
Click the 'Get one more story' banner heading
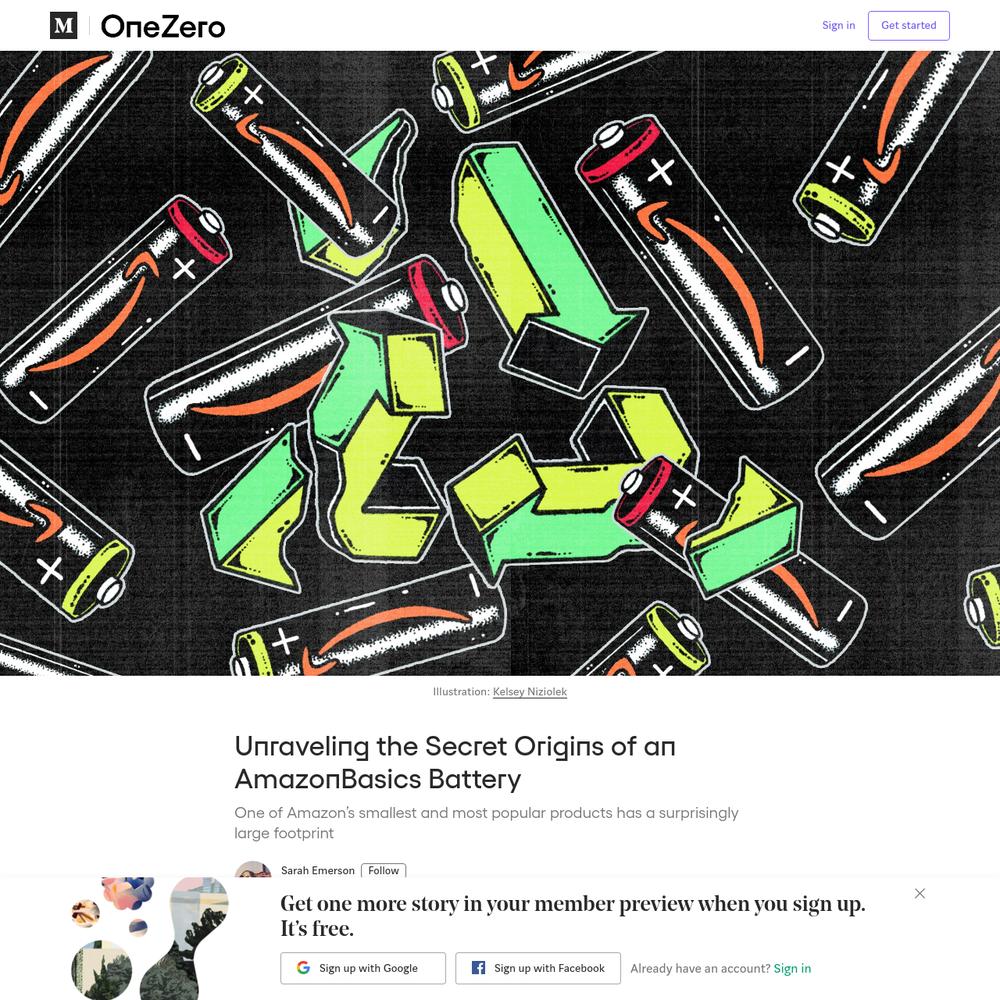point(573,916)
